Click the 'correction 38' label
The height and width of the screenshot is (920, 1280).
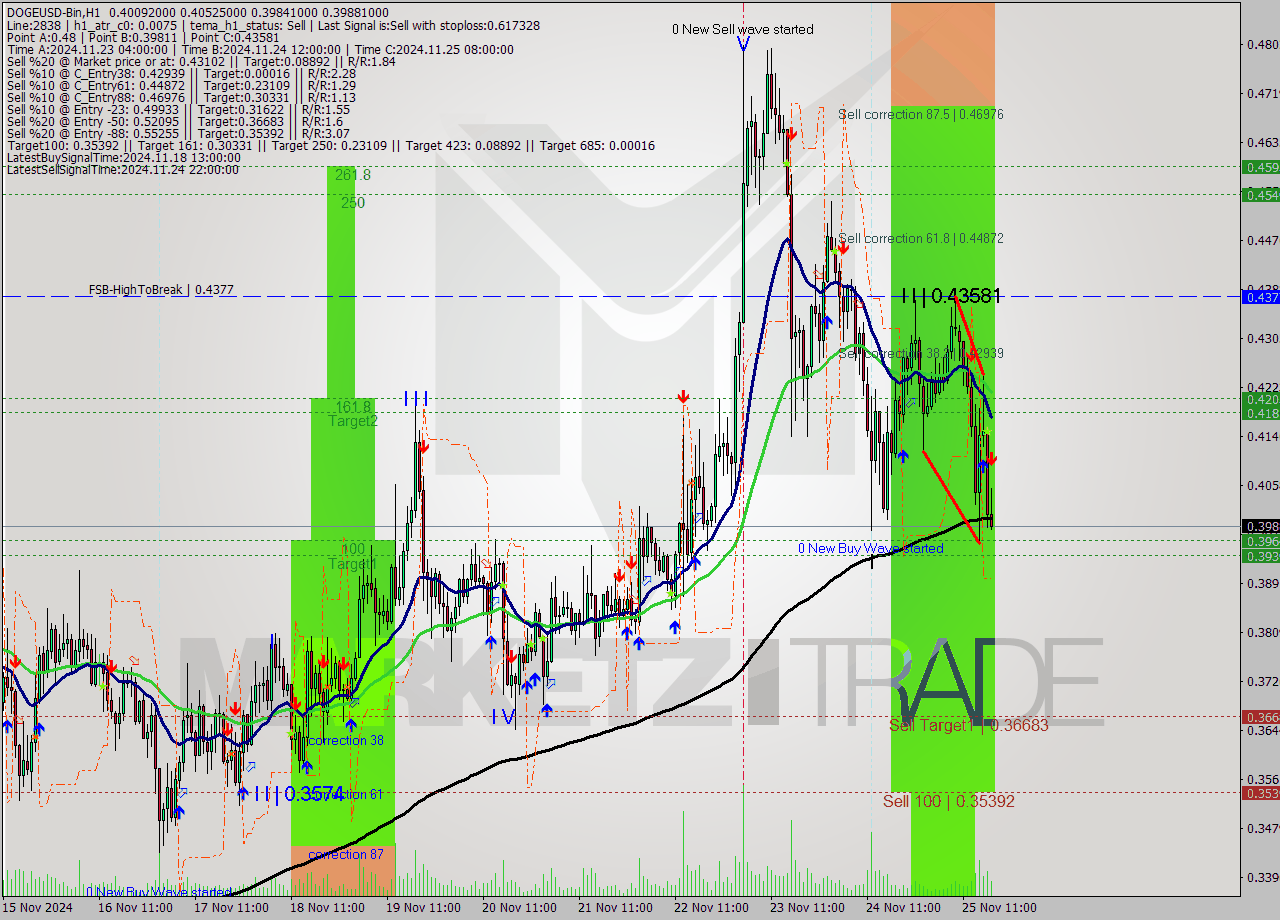pos(346,740)
